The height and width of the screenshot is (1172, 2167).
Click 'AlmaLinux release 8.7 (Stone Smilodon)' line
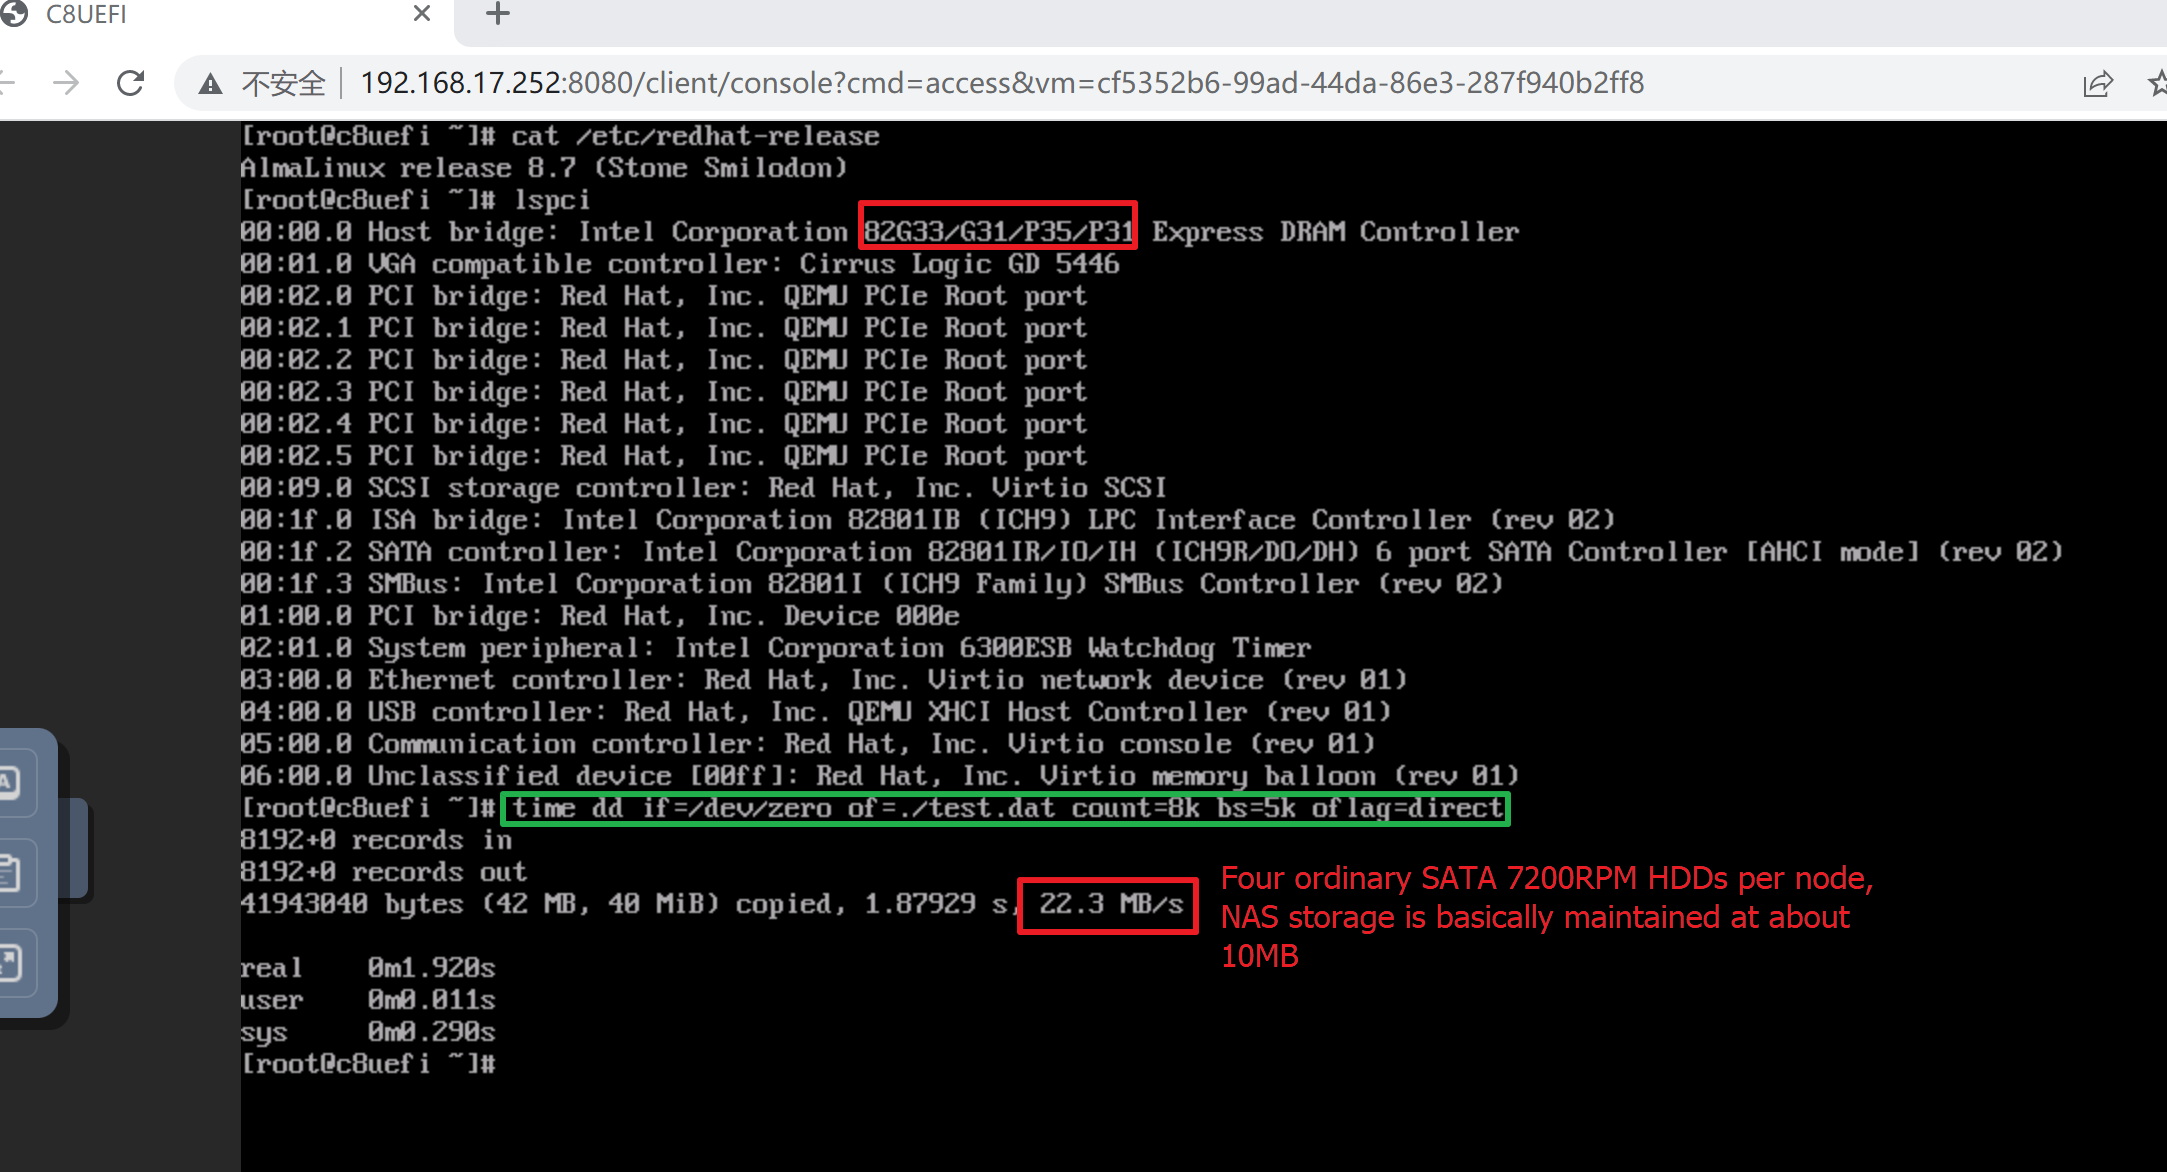coord(545,168)
